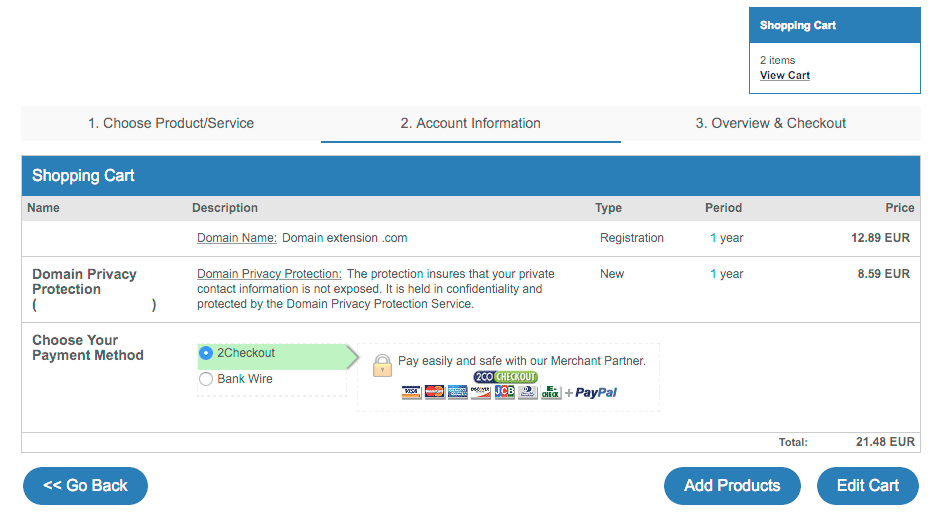The height and width of the screenshot is (513, 944).
Task: Click the Visa card icon
Action: pos(411,392)
